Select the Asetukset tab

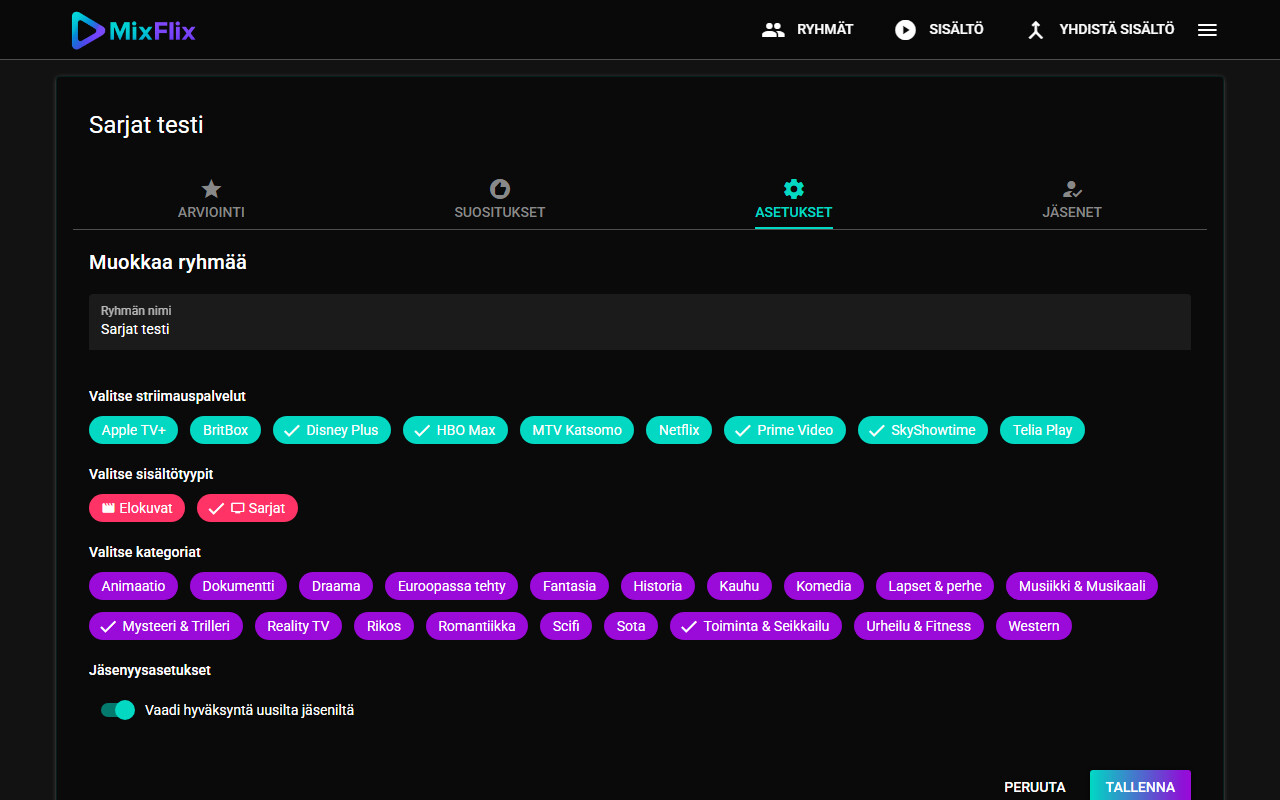(794, 200)
